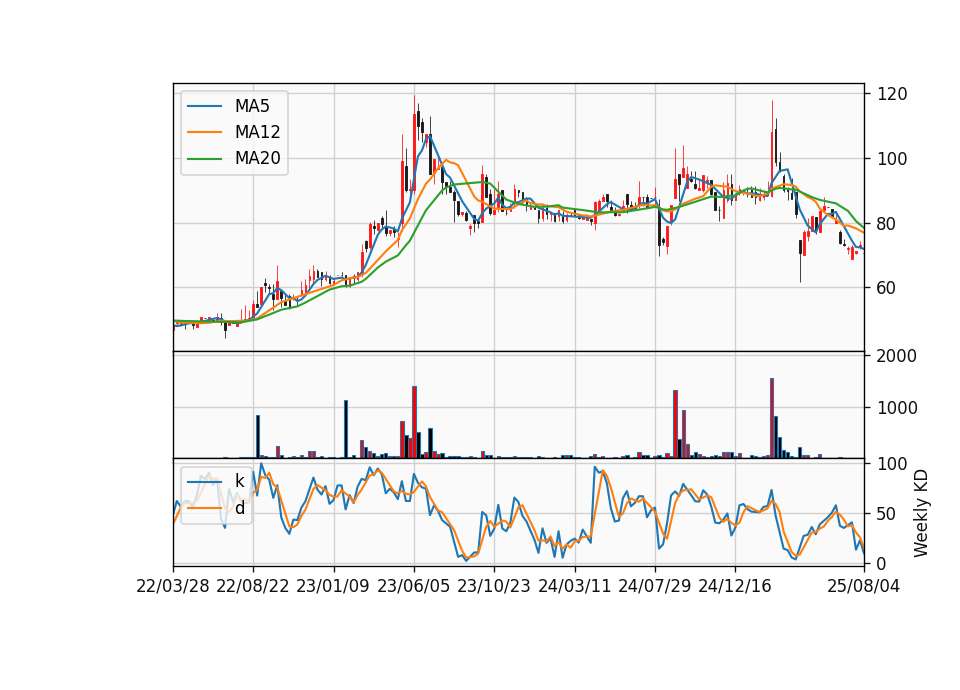
Task: Click the k legend label
Action: click(239, 481)
